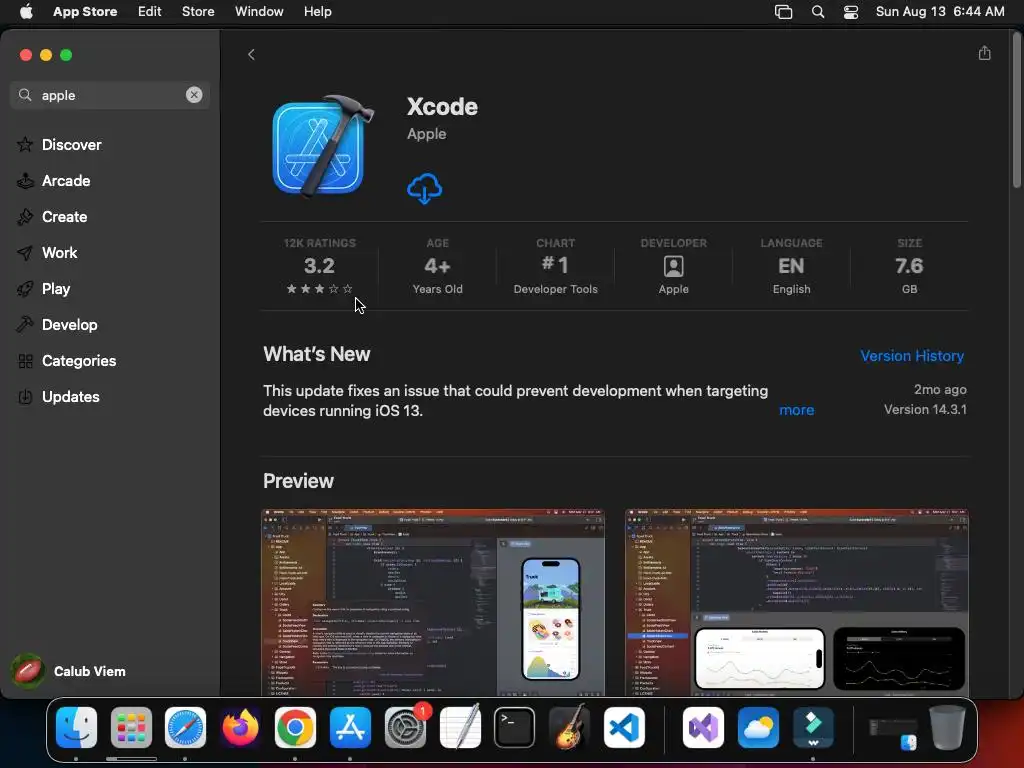Go back with the chevron arrow
Image resolution: width=1024 pixels, height=768 pixels.
[251, 55]
